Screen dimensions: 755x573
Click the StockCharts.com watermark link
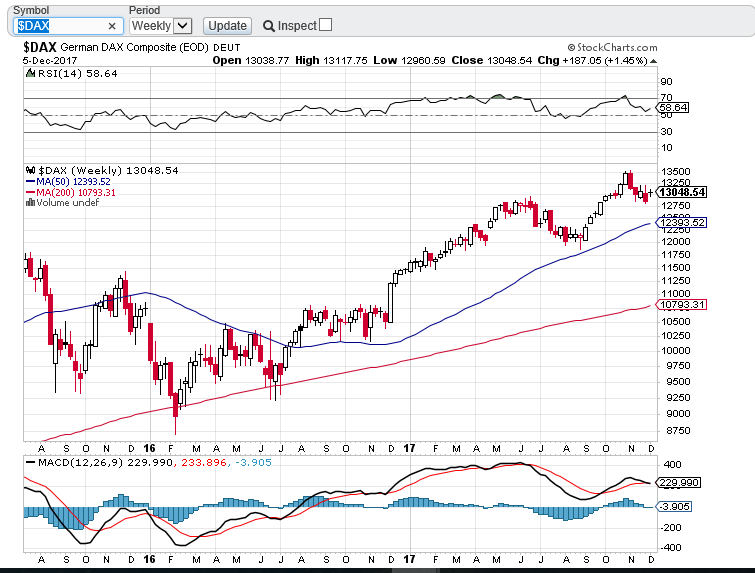tap(612, 47)
